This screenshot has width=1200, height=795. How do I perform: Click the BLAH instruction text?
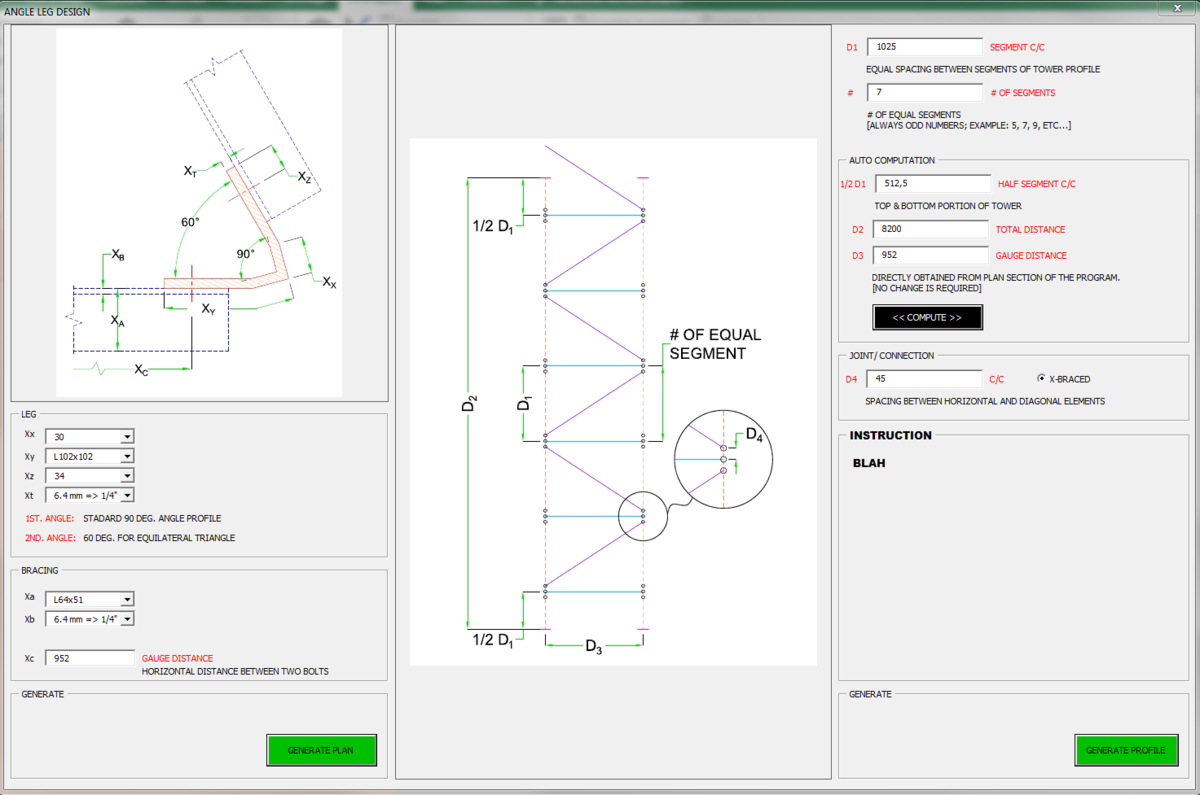(x=869, y=463)
